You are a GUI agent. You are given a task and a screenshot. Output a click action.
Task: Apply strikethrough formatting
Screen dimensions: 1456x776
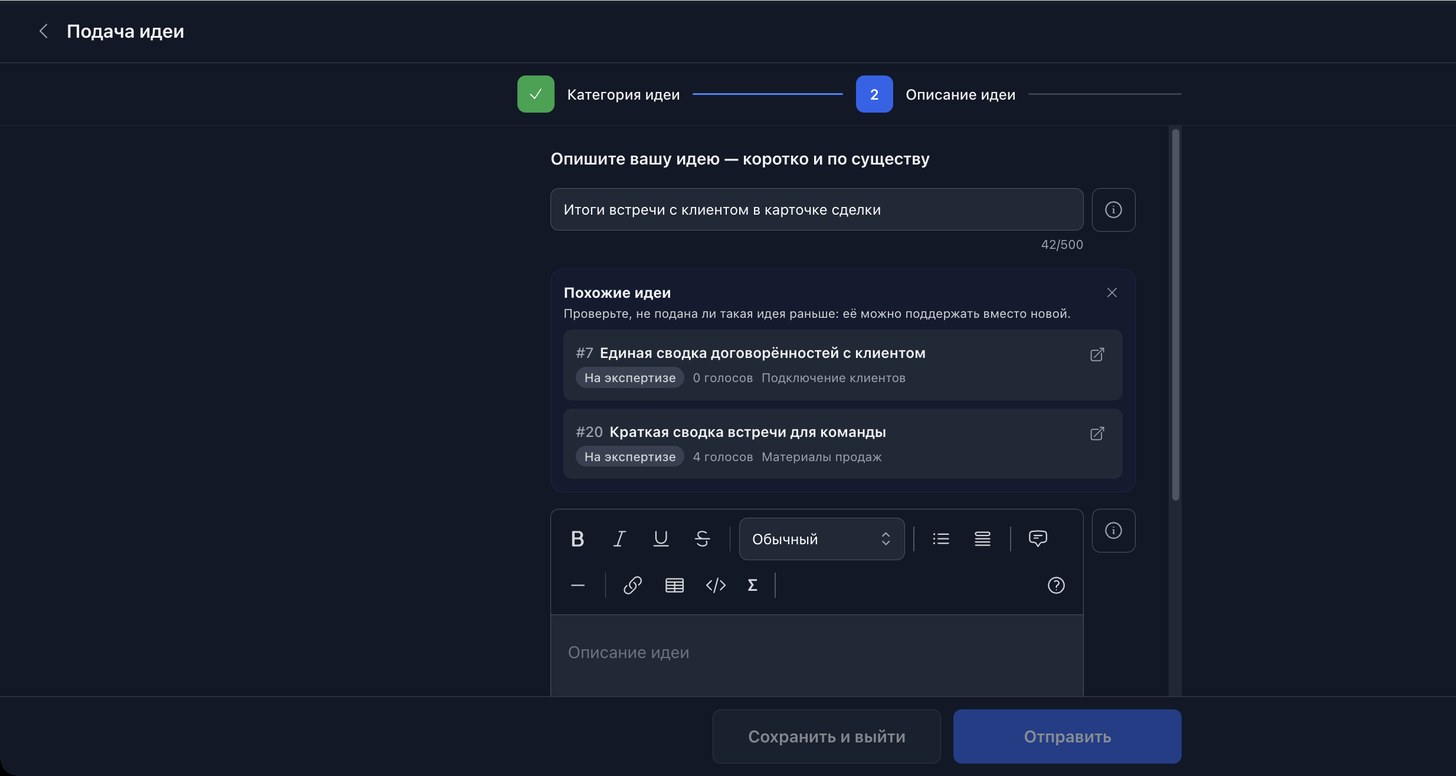point(702,539)
